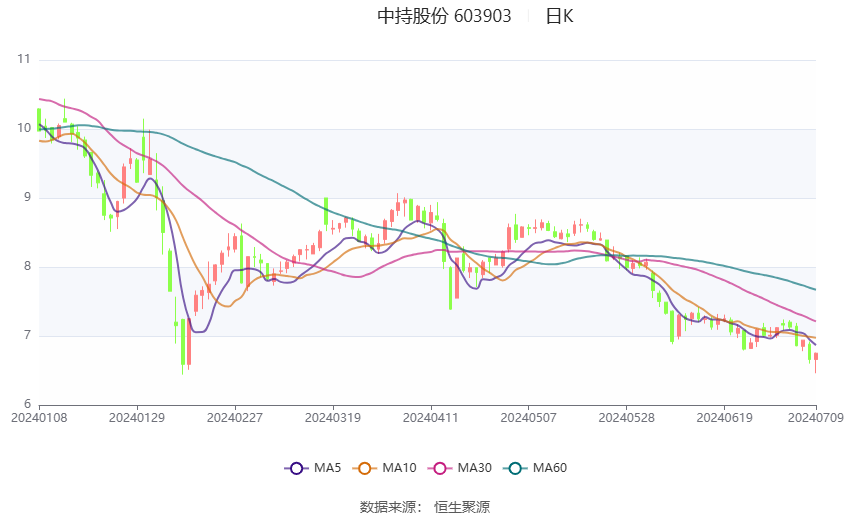The image size is (850, 517).
Task: Click the chart title 中持股份 603903
Action: click(x=444, y=16)
